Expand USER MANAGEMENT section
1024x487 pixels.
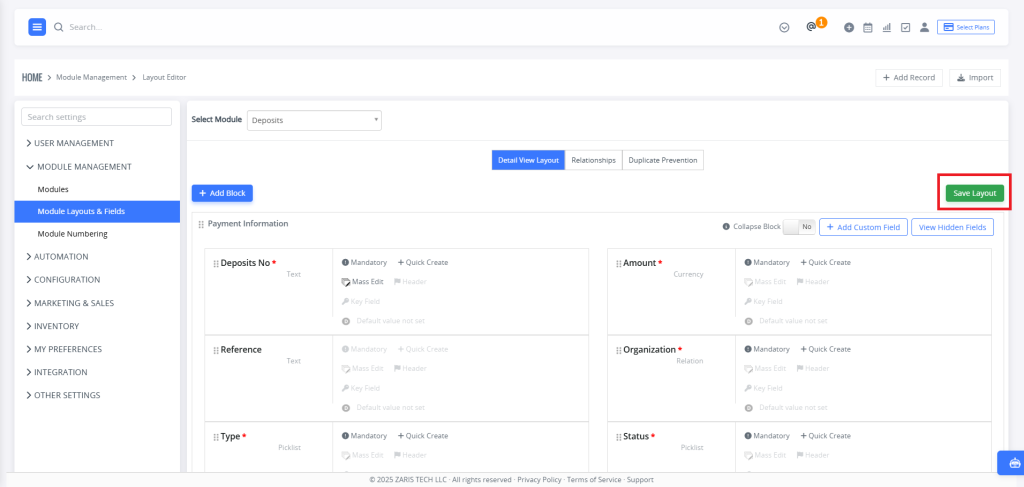[70, 143]
